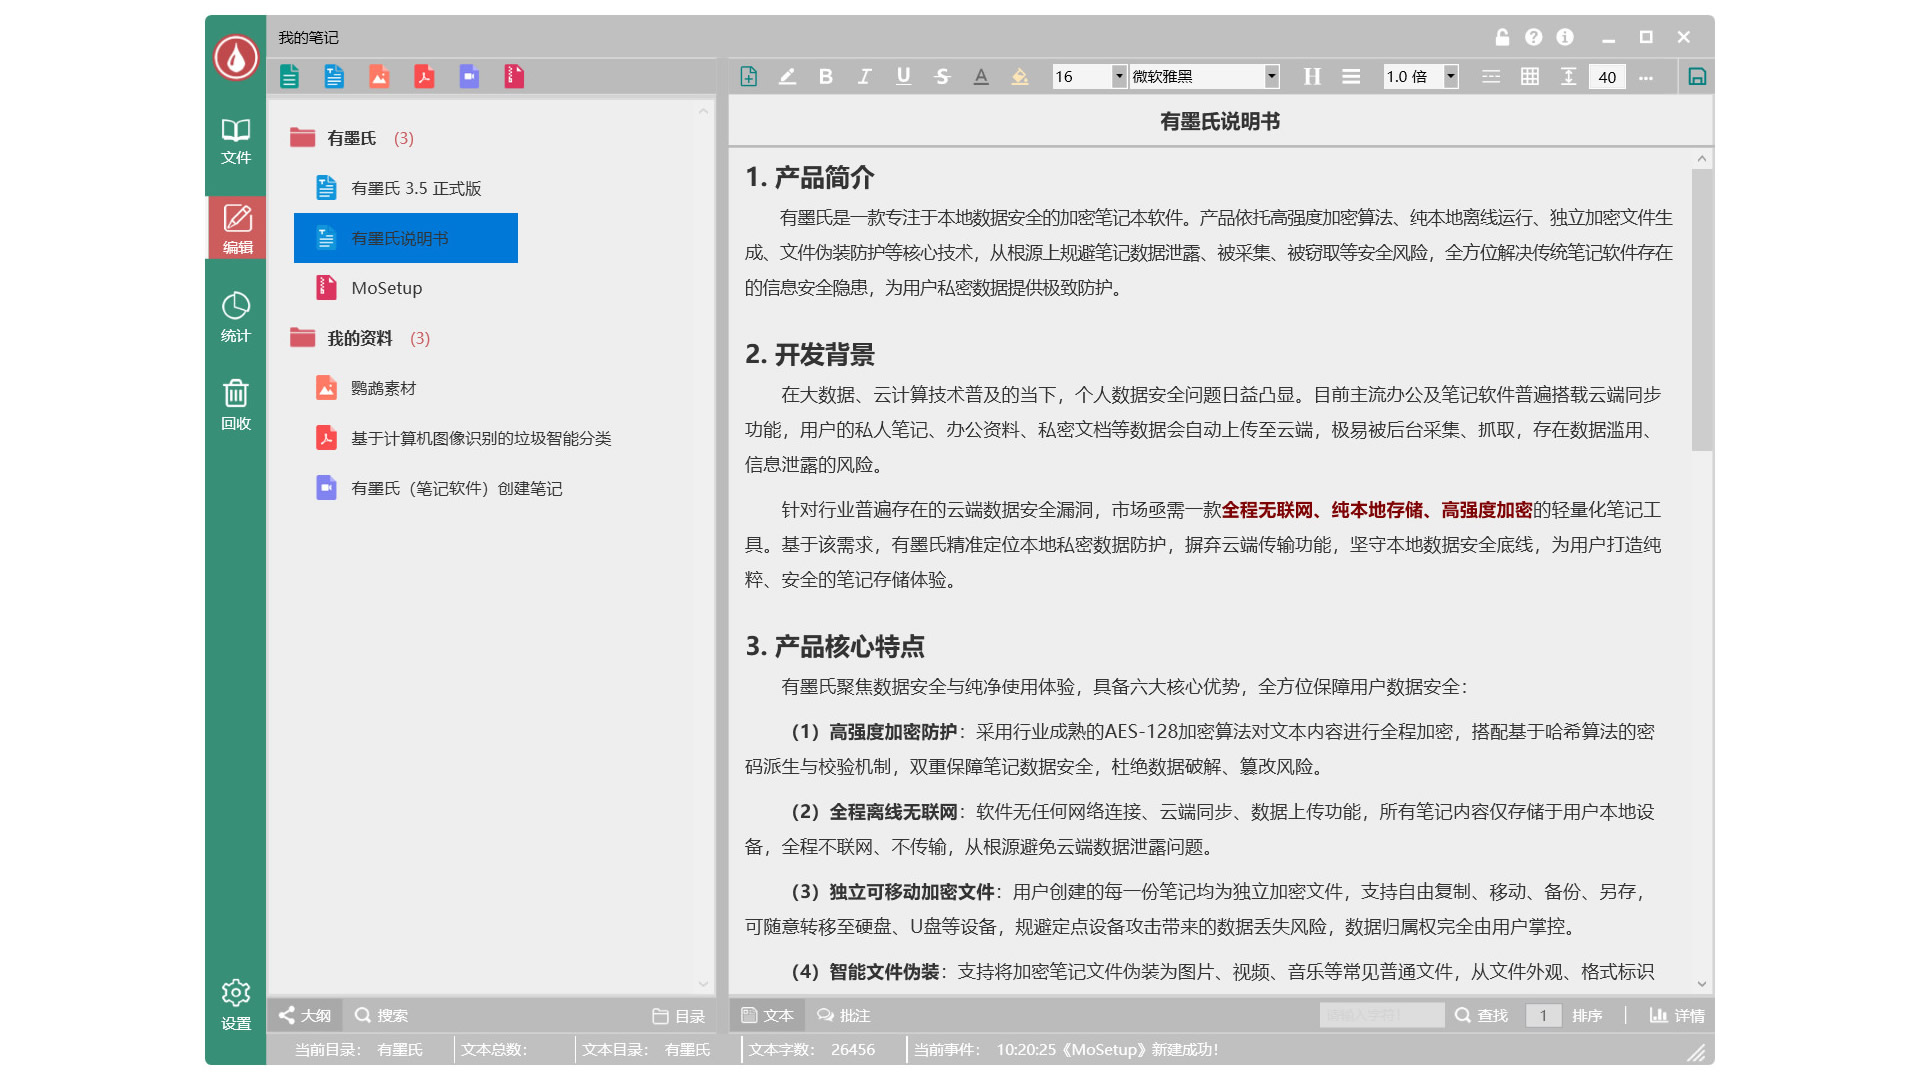Open the MoSetup file in tree
The image size is (1920, 1080).
coord(386,288)
